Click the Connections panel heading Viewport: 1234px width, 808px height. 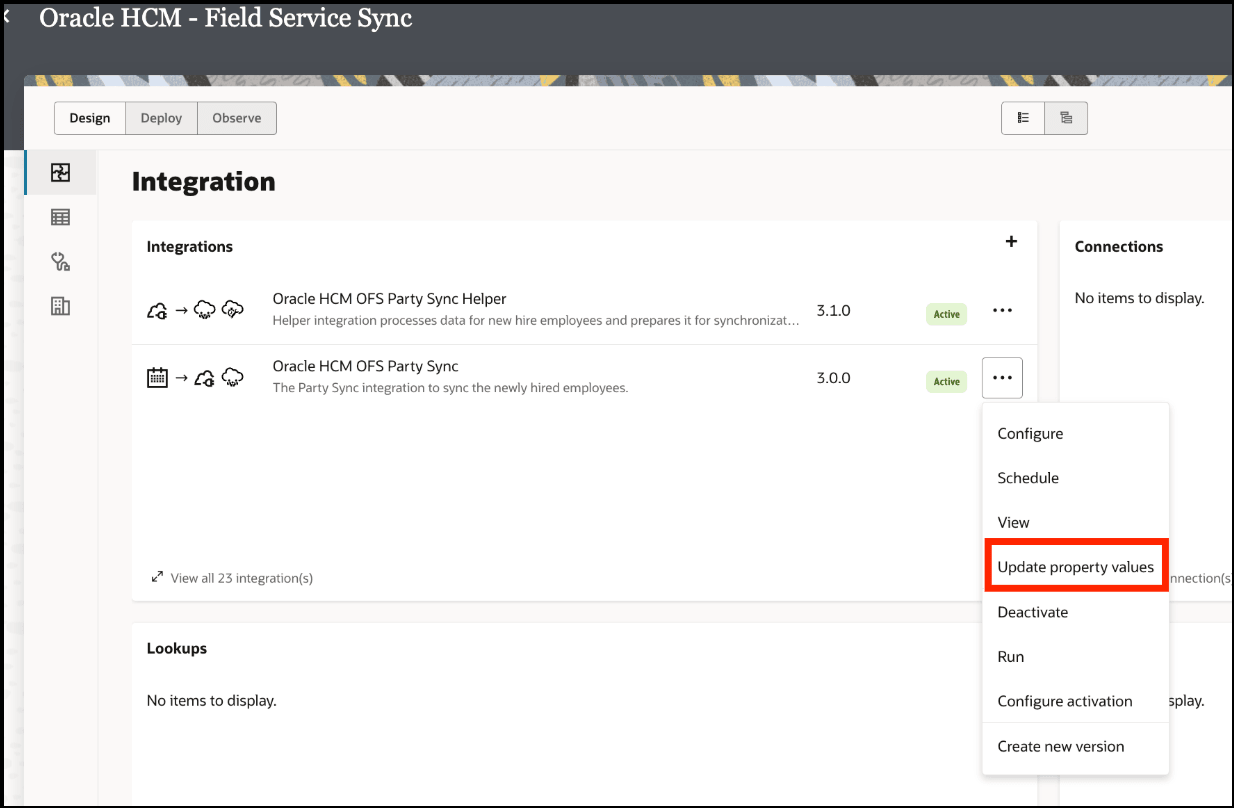(1119, 247)
